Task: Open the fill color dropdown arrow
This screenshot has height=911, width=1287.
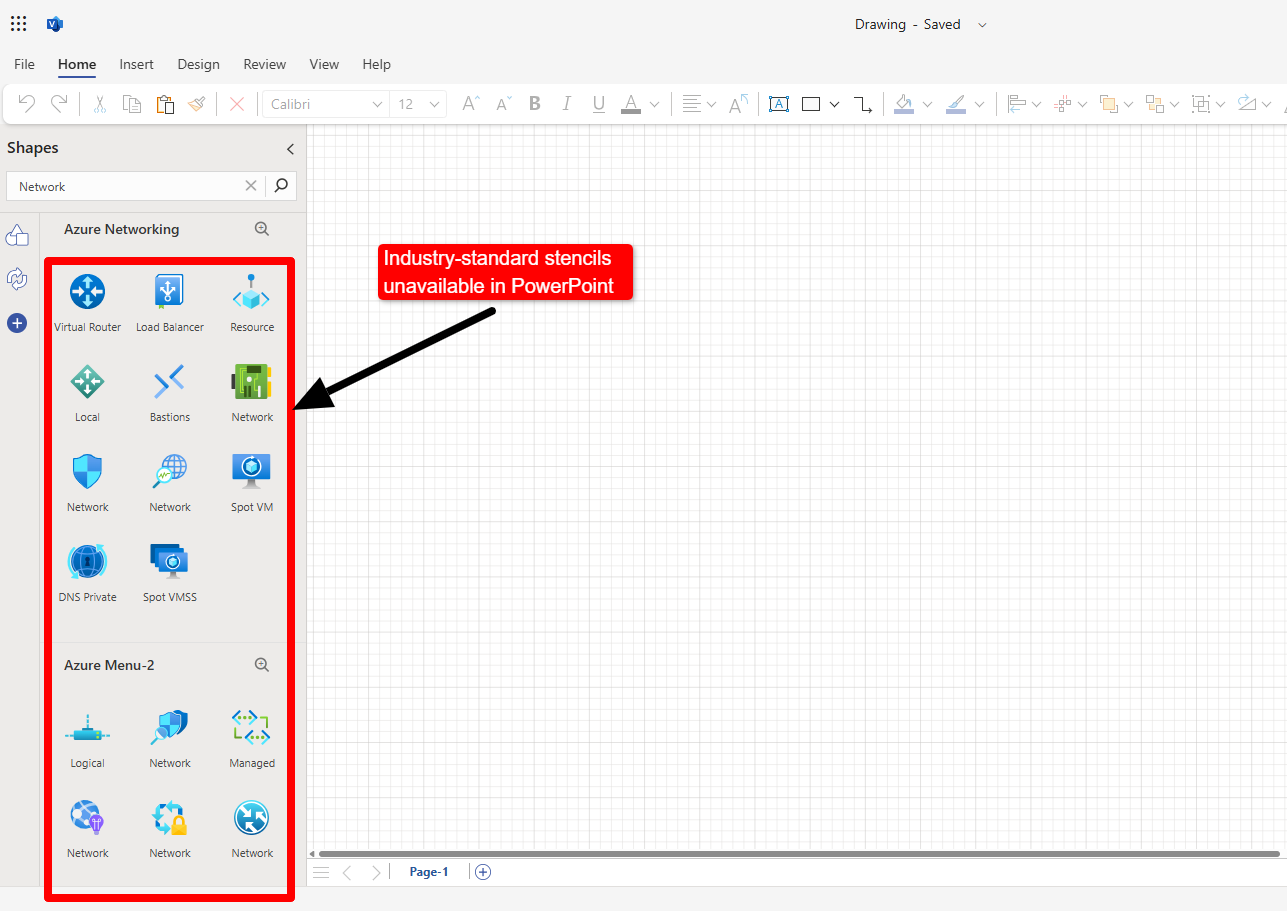Action: tap(927, 104)
